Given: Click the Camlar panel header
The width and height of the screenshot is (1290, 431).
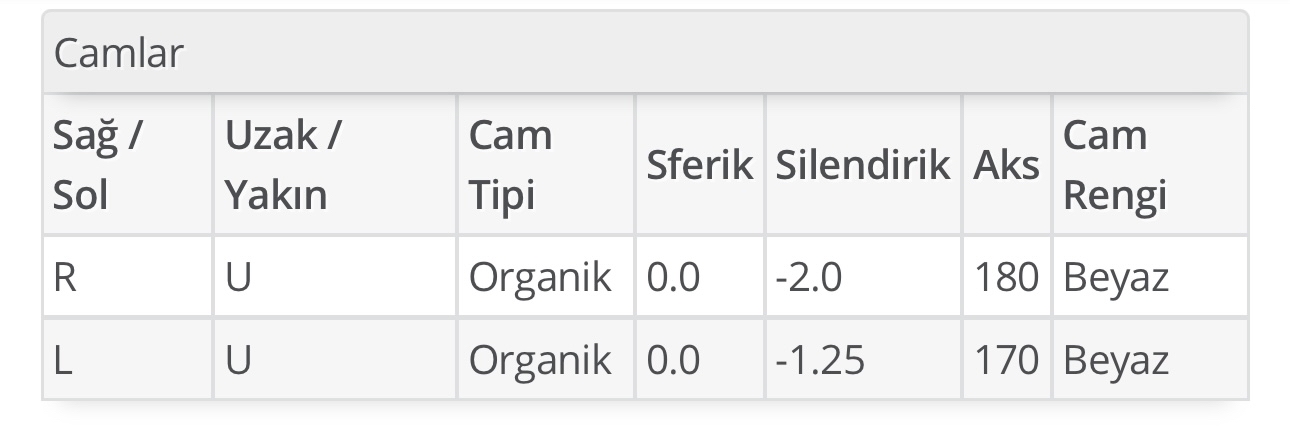Looking at the screenshot, I should (x=120, y=53).
